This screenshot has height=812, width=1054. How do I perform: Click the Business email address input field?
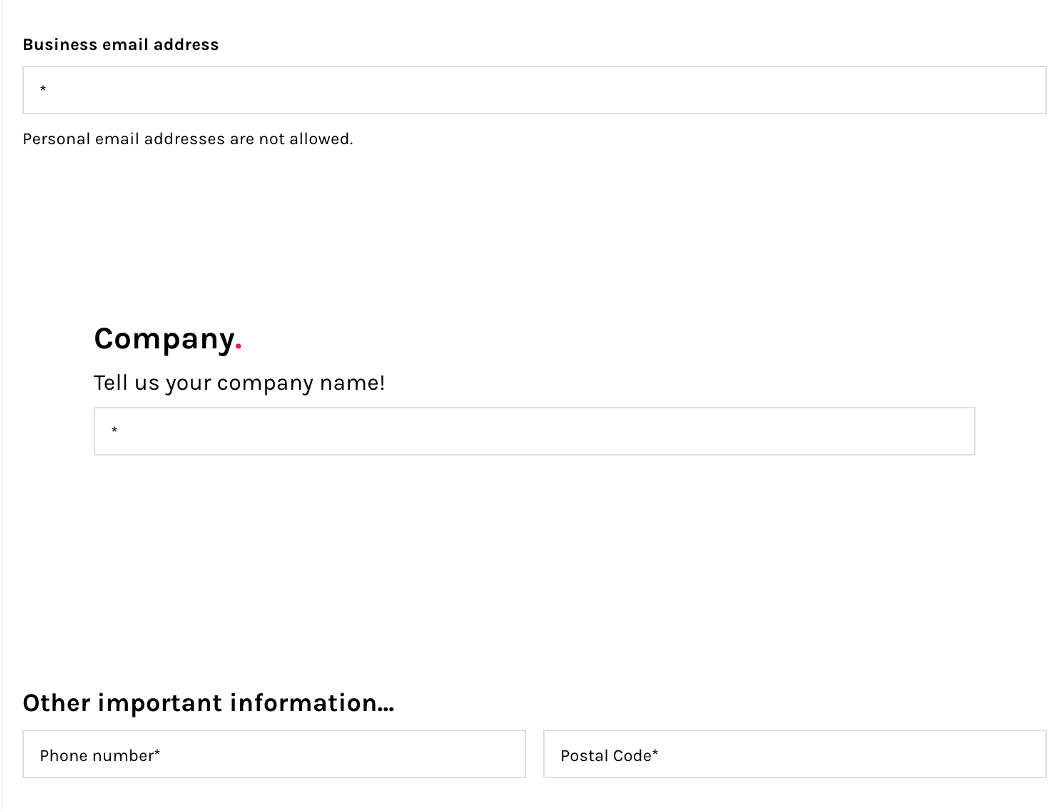[534, 90]
